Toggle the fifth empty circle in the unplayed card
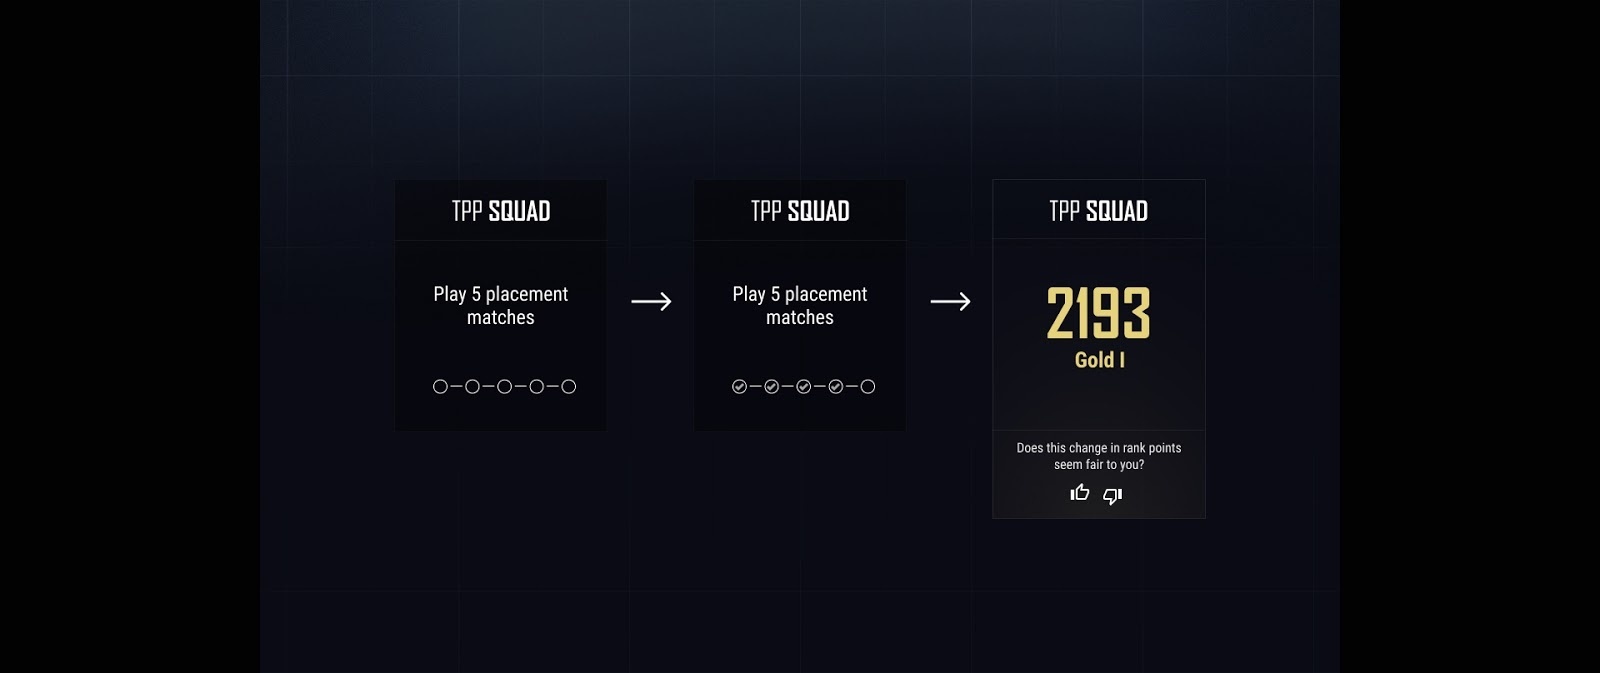This screenshot has height=673, width=1600. 569,387
